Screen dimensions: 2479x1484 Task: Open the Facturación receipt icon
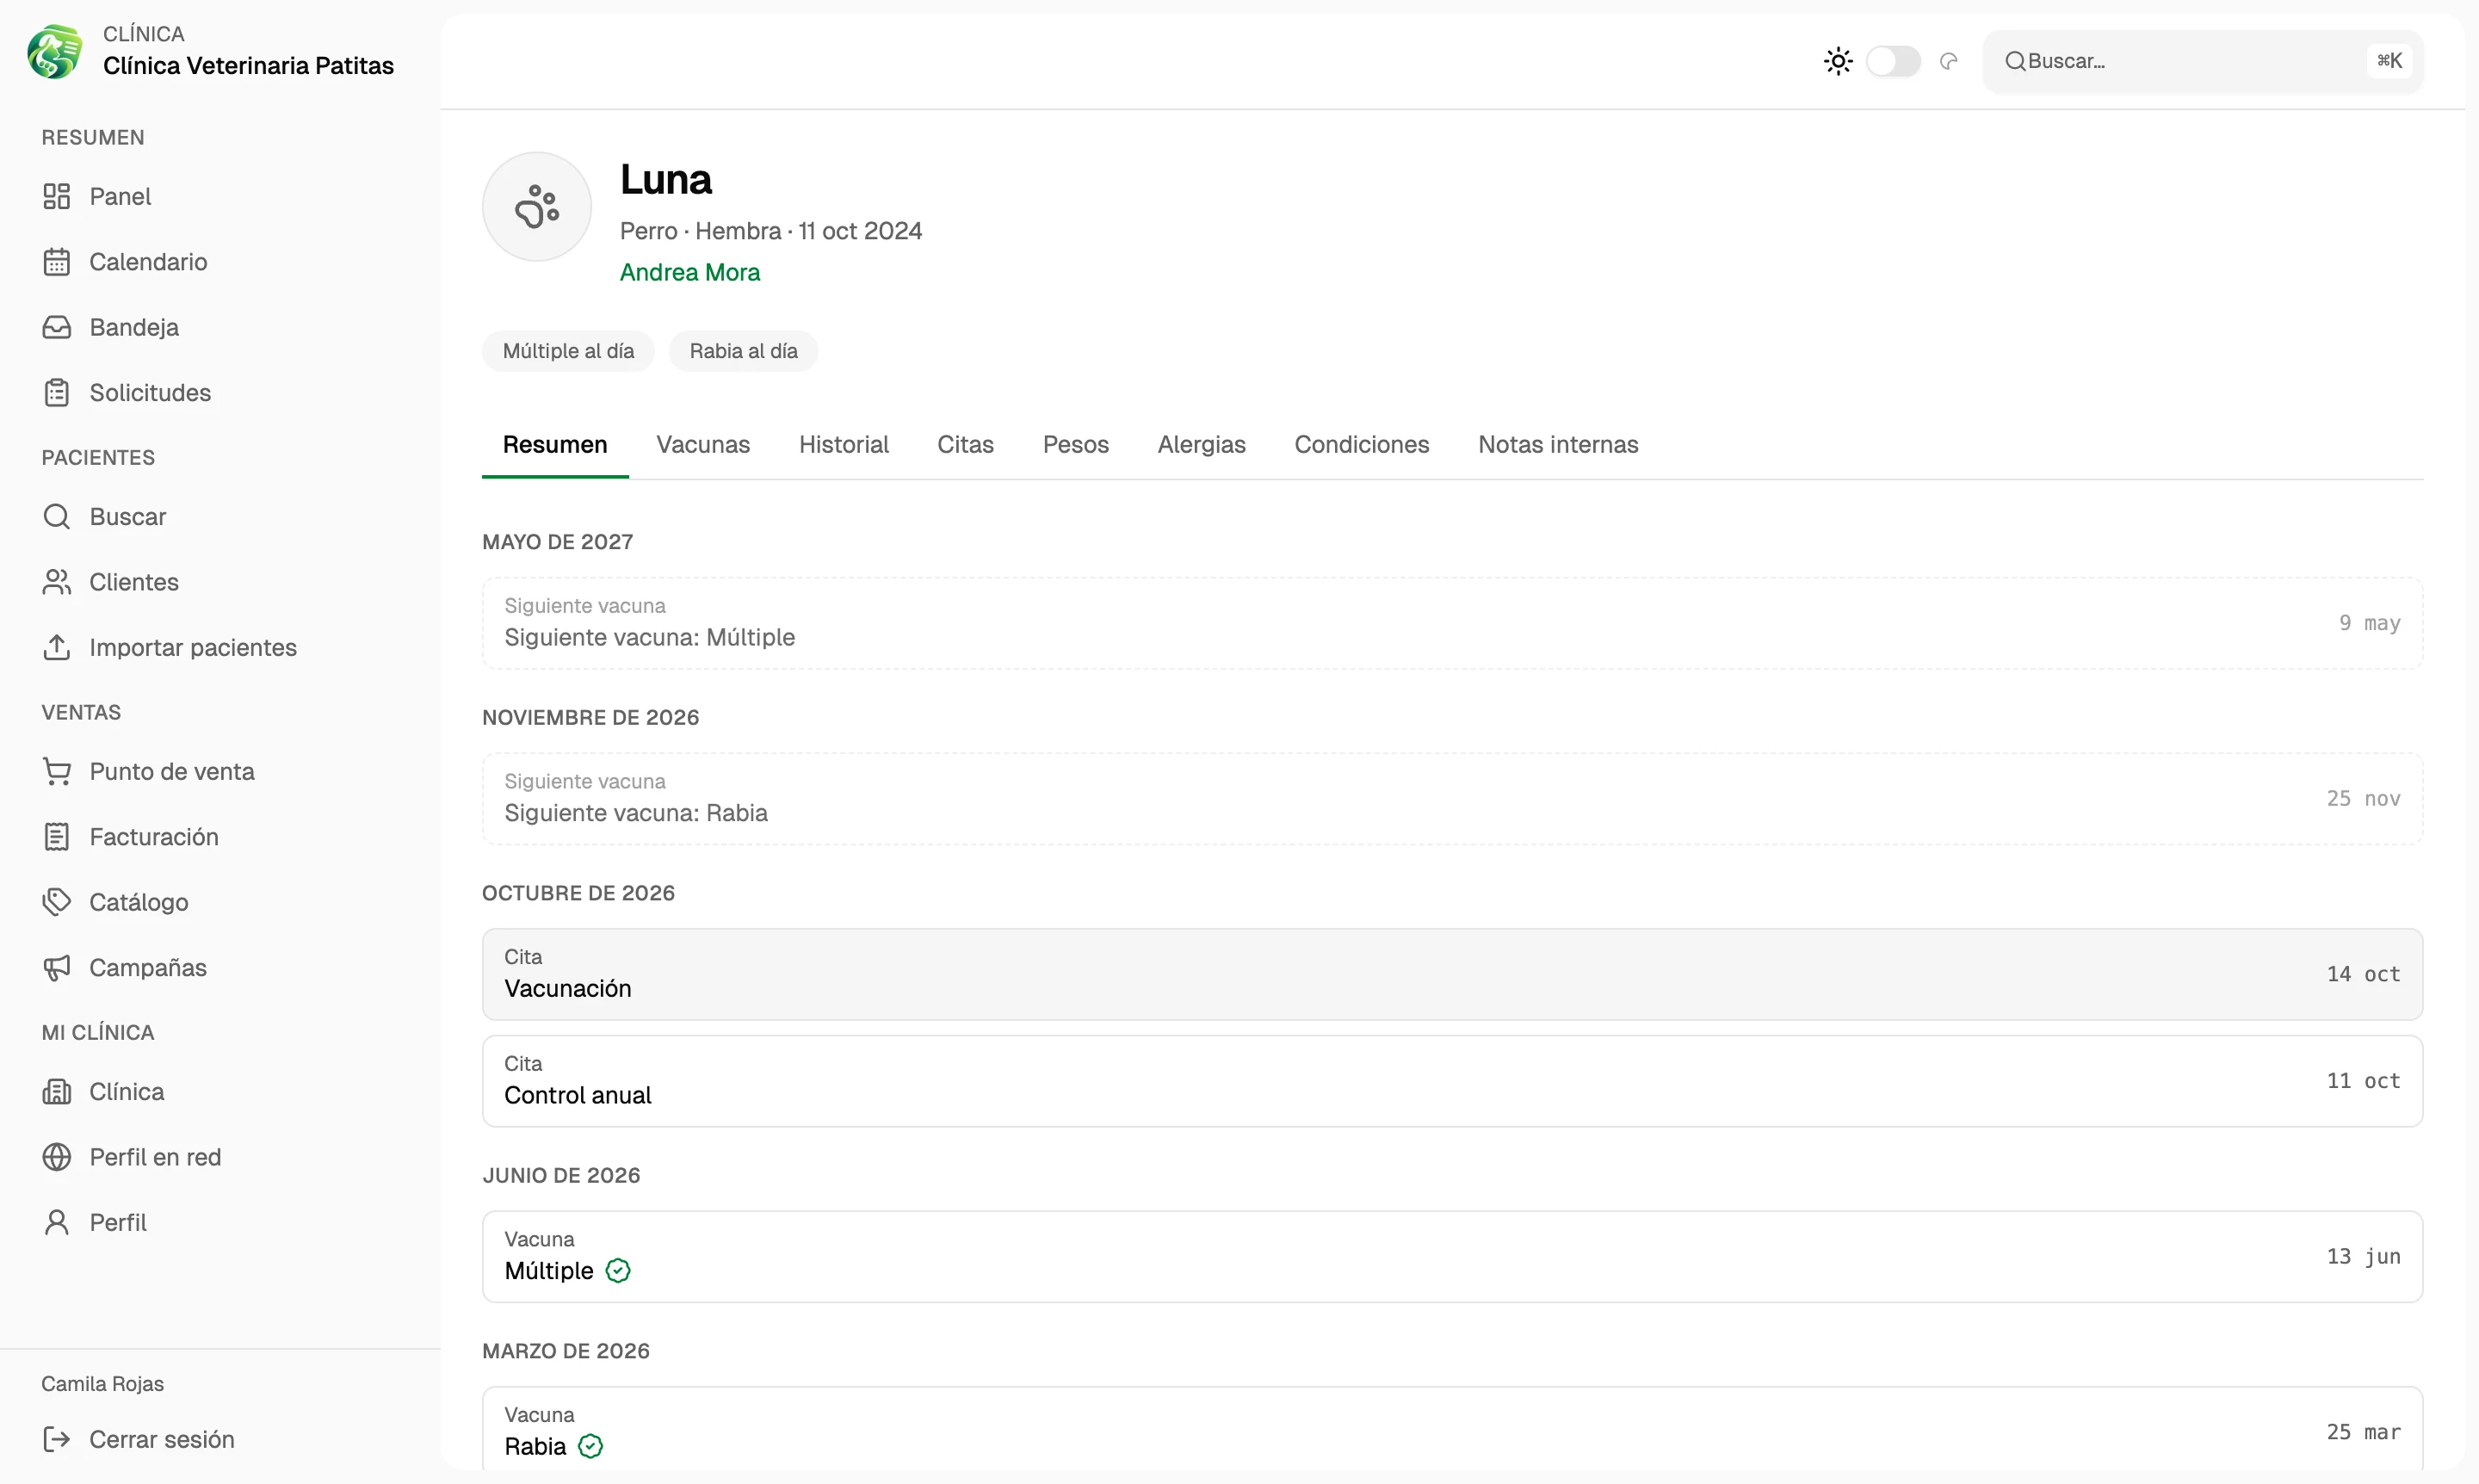point(57,837)
